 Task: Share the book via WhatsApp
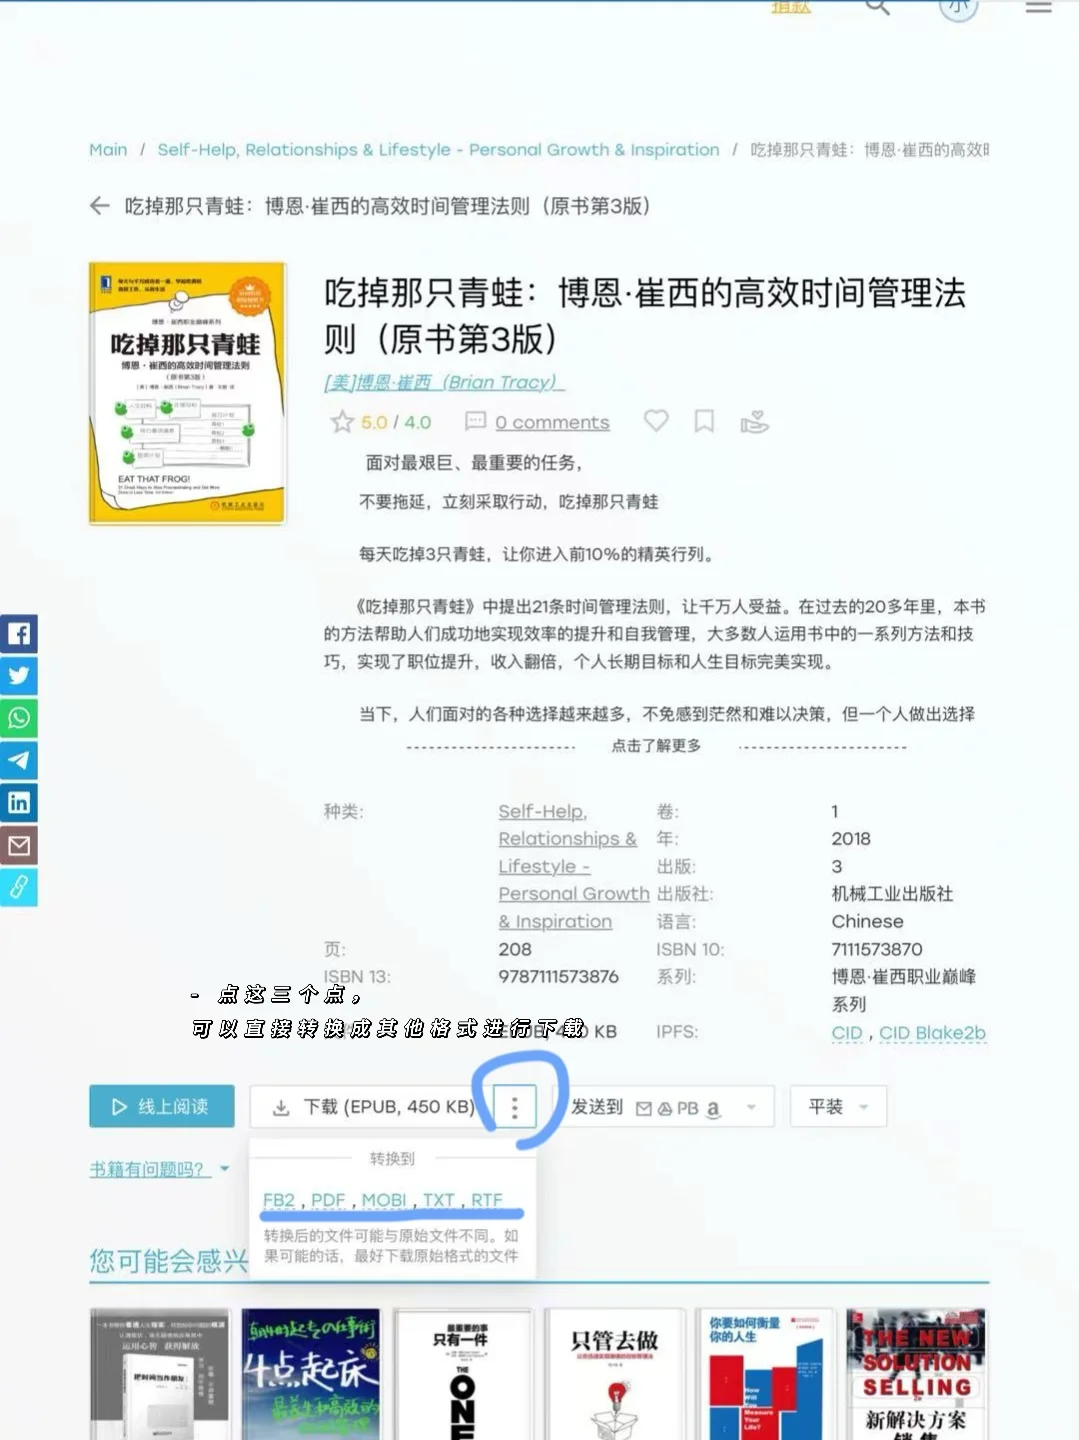18,718
